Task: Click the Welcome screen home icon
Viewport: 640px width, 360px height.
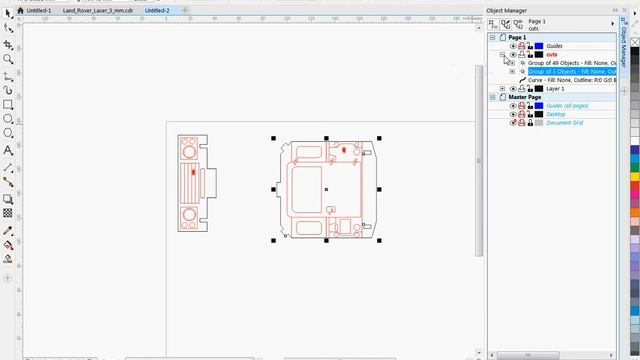Action: [x=20, y=11]
